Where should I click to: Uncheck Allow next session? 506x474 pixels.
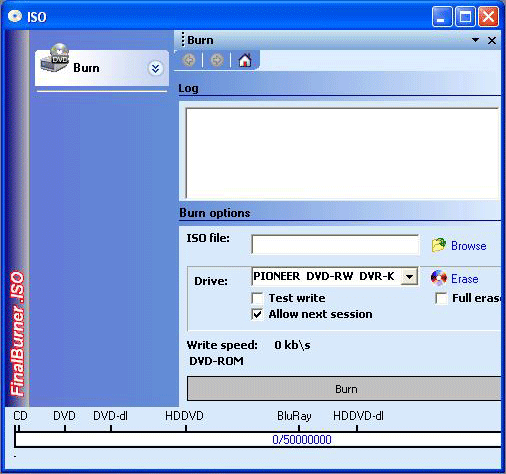tap(257, 314)
